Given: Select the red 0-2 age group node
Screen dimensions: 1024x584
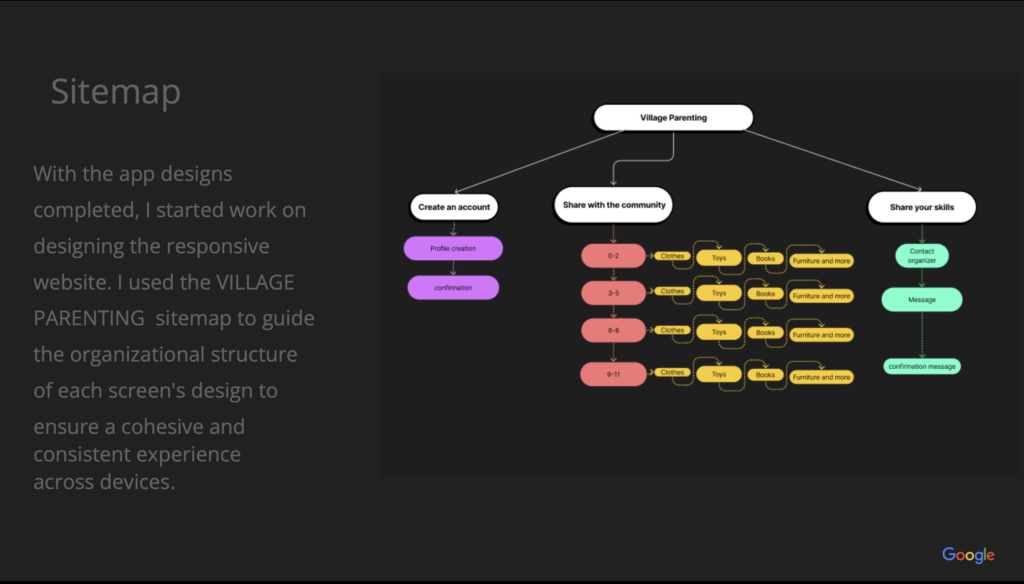Looking at the screenshot, I should (x=613, y=257).
